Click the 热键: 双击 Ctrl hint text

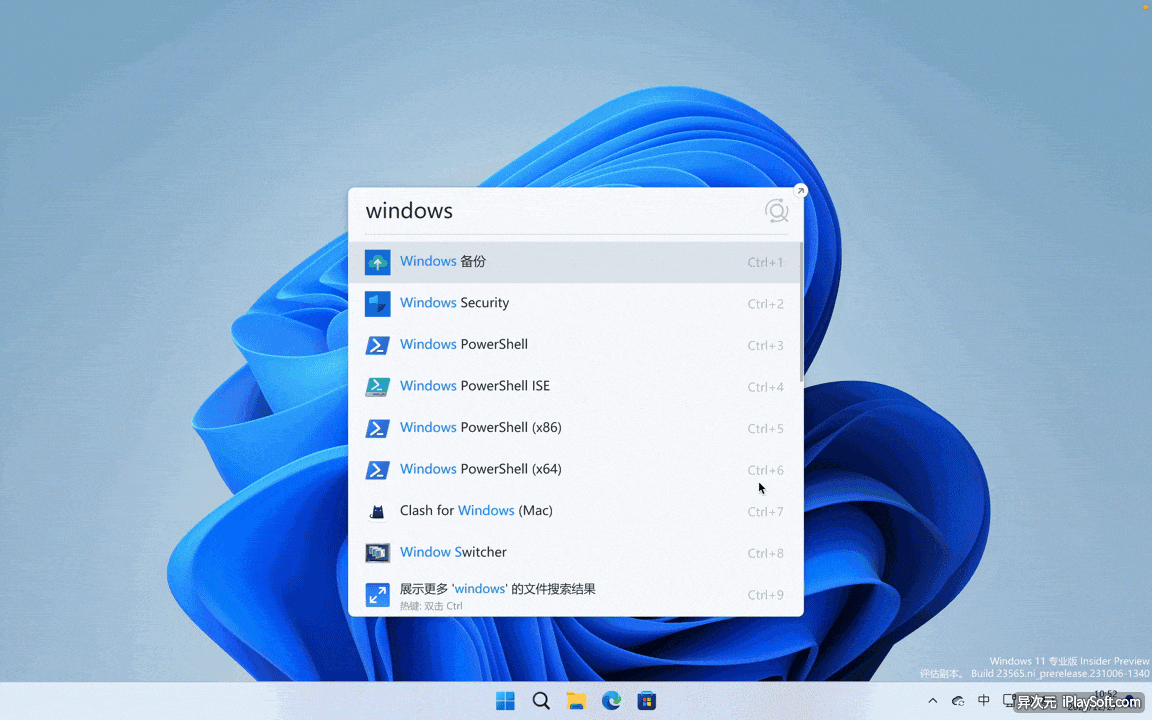tap(431, 606)
